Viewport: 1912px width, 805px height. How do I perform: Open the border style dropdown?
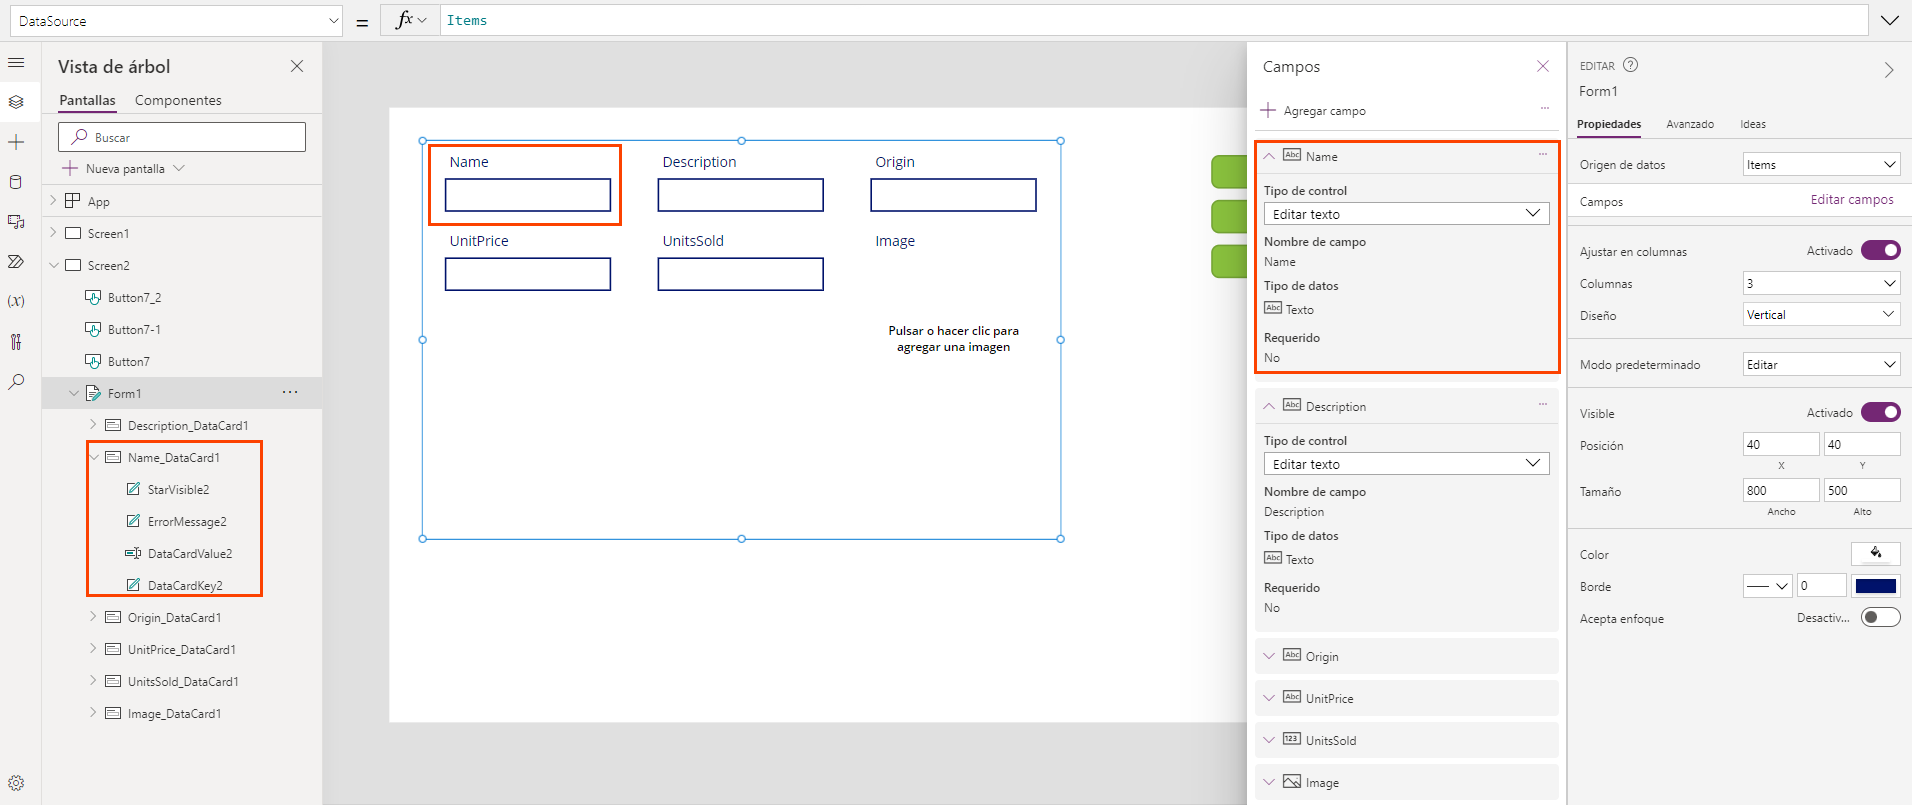tap(1767, 586)
